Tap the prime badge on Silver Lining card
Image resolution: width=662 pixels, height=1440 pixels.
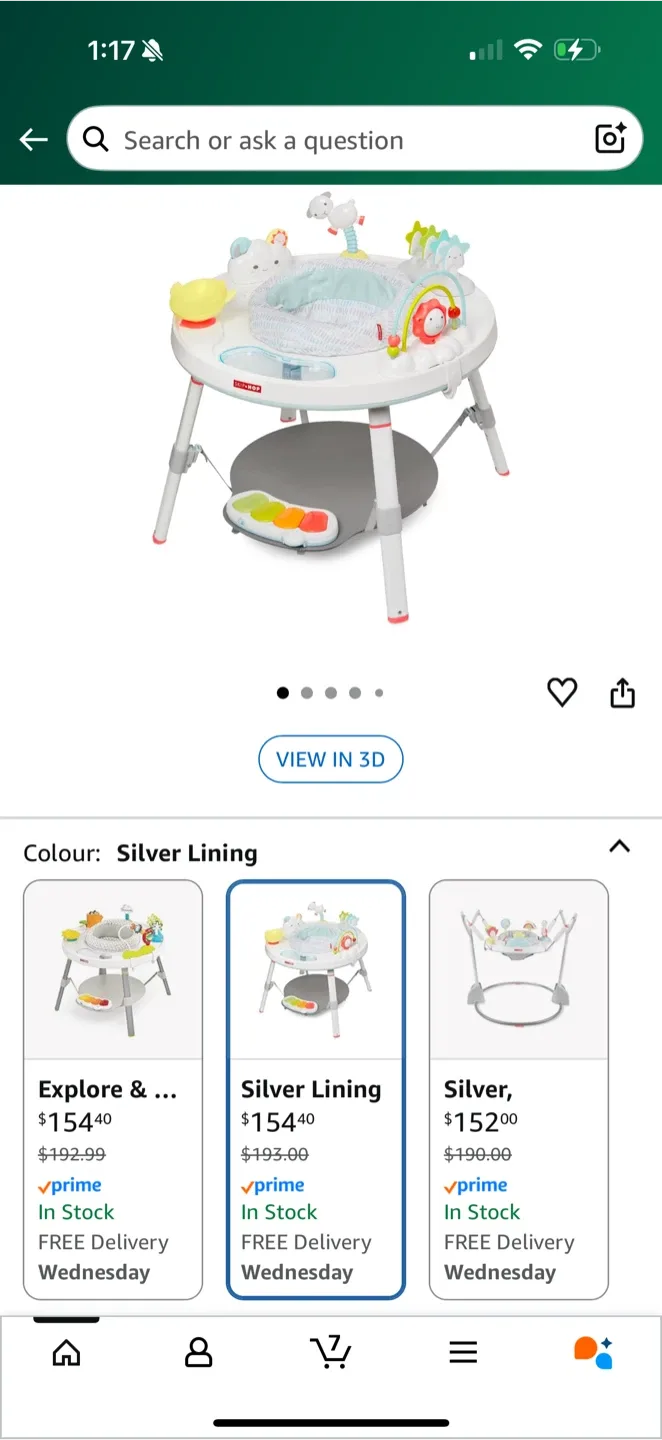point(272,1185)
